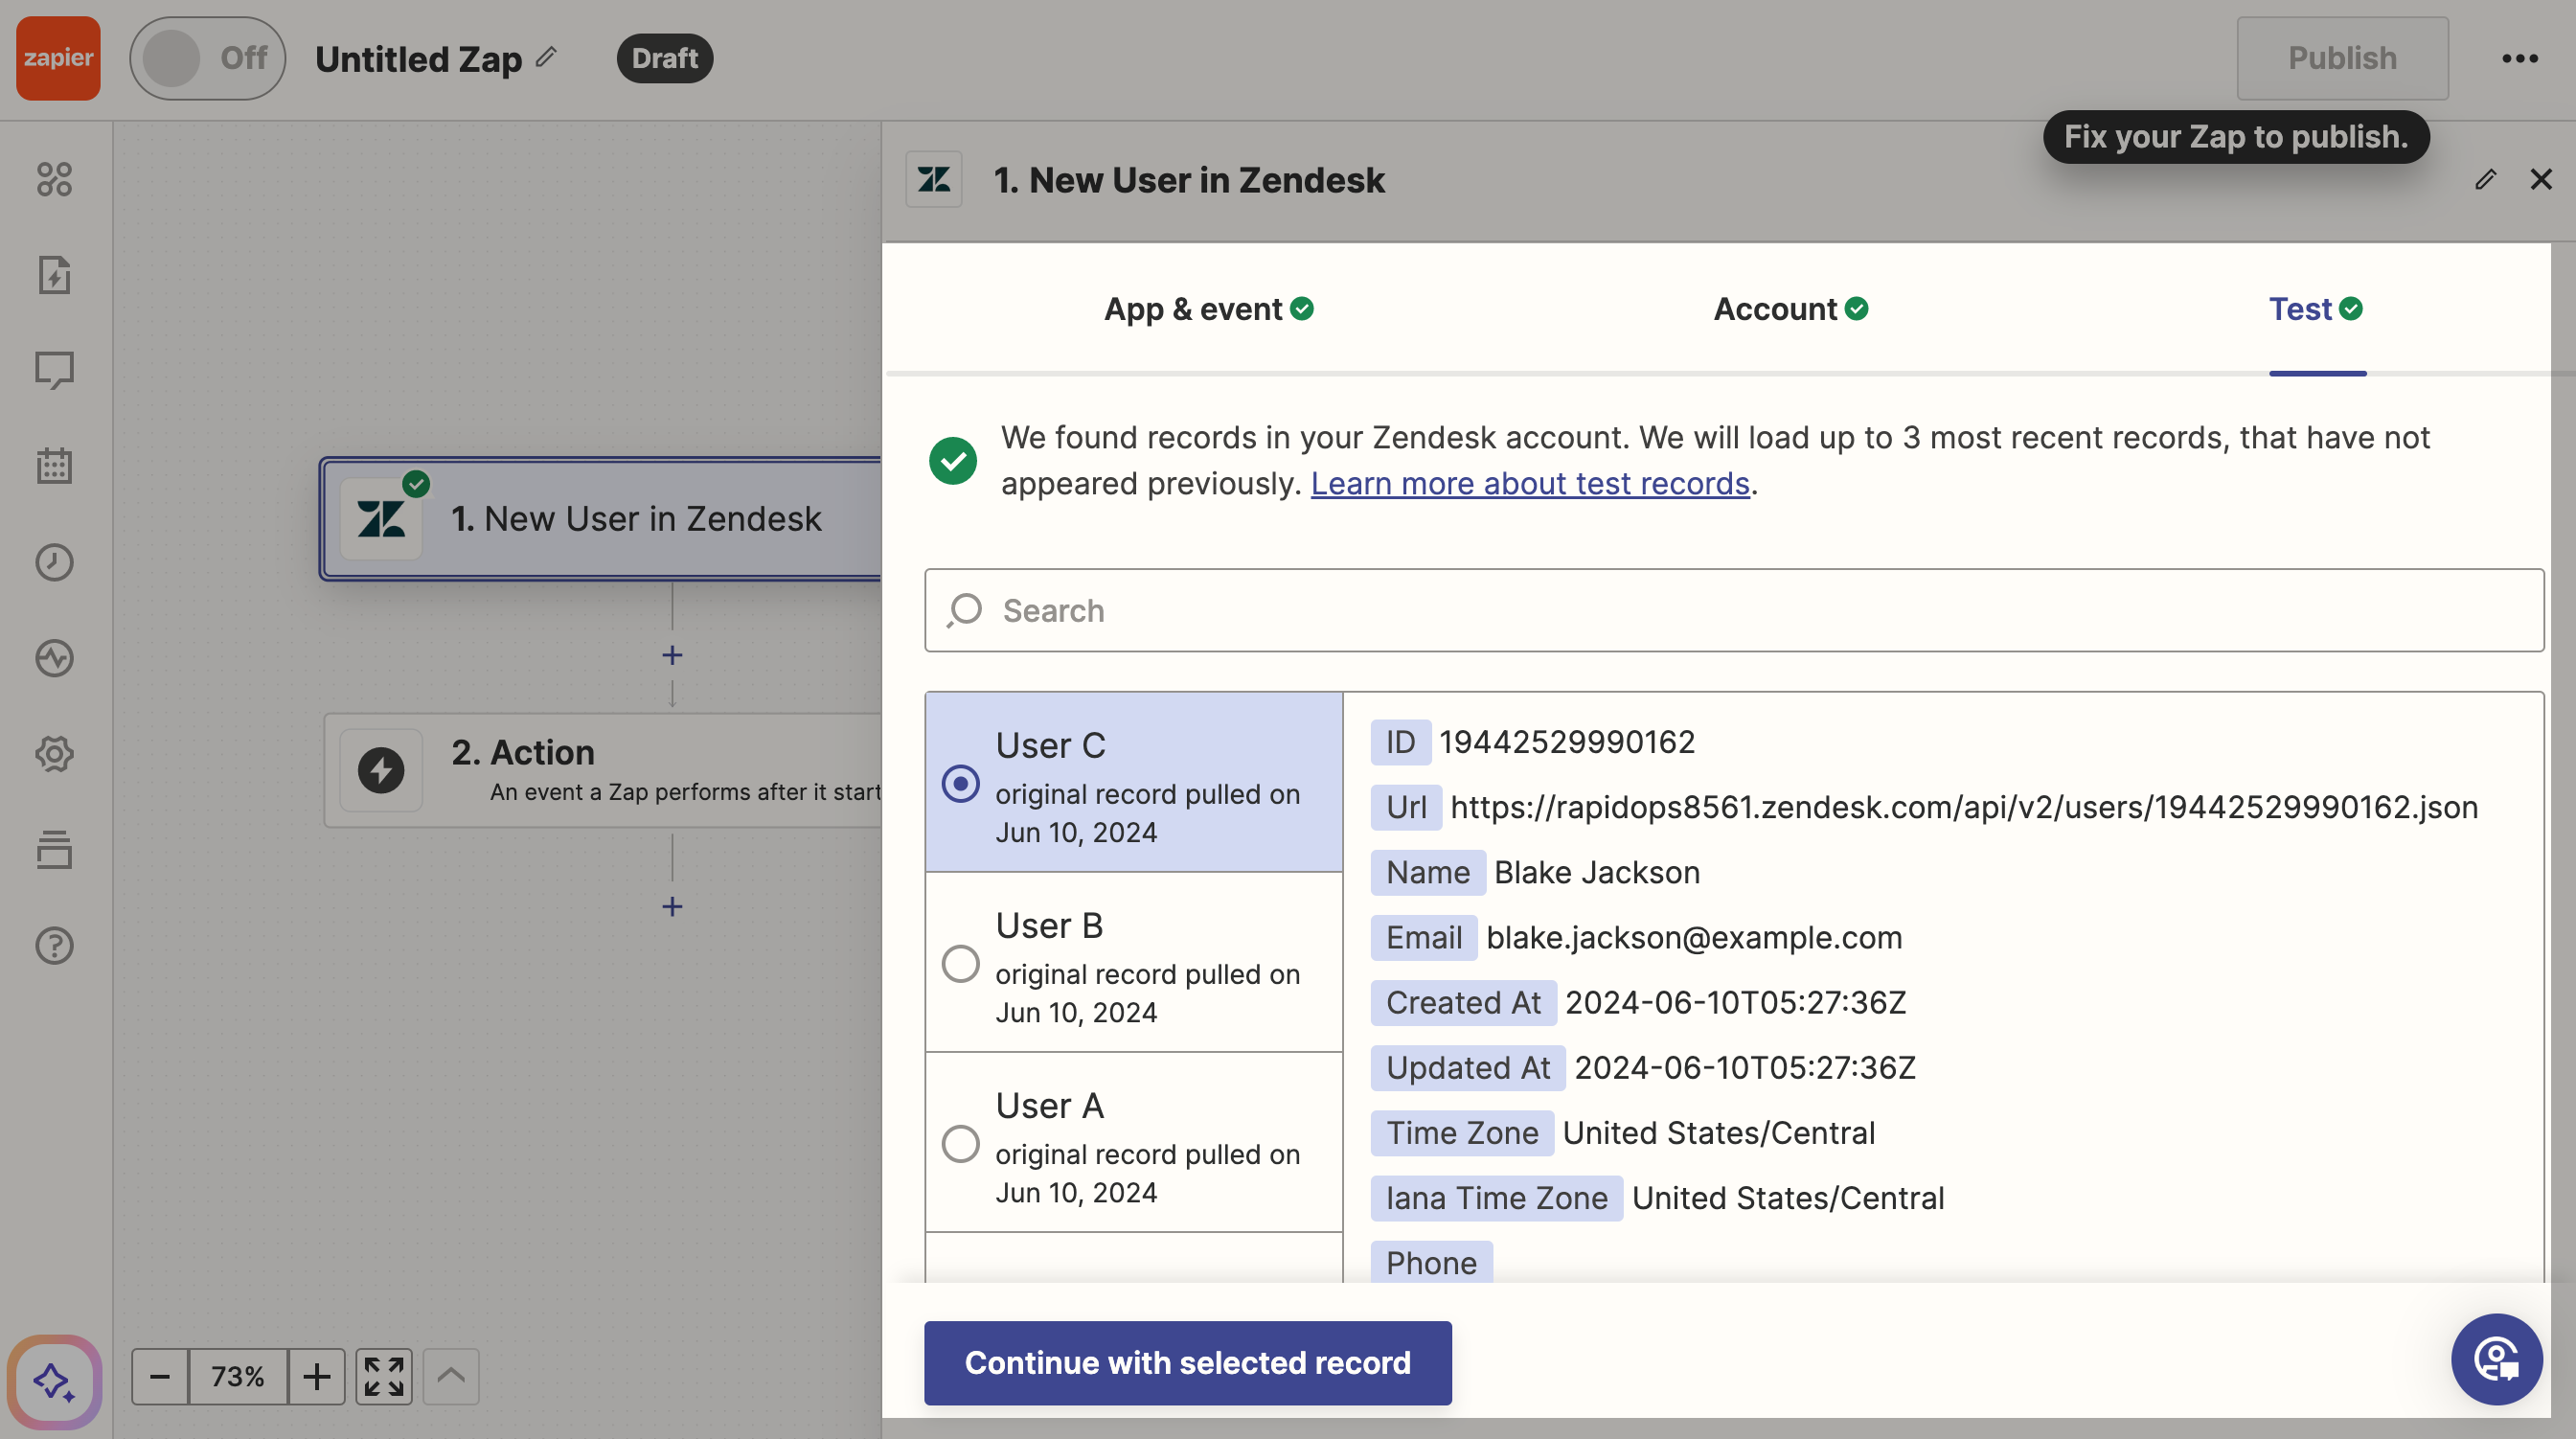Rename step with panel pencil icon
Screen dimensions: 2576x1439
(2485, 179)
